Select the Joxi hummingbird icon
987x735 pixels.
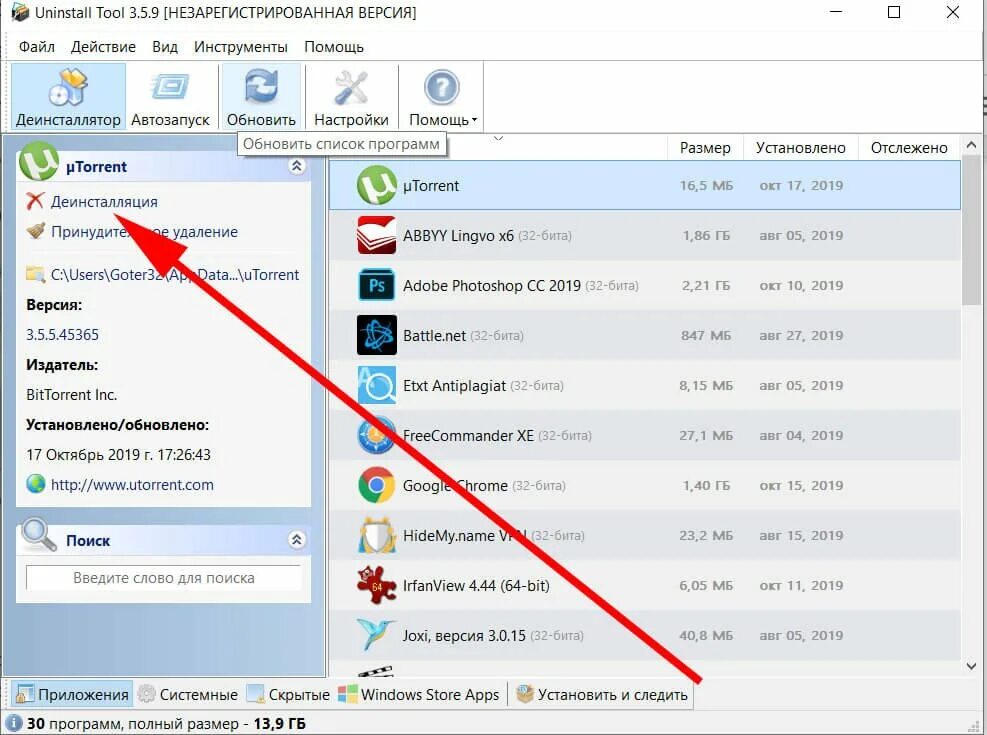point(376,634)
